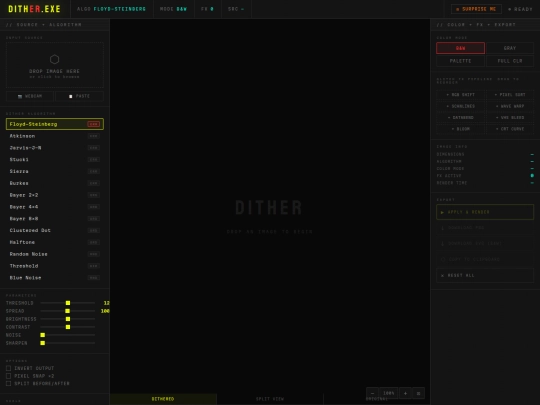This screenshot has width=540, height=405.
Task: Add Pixel Sort effect to pipeline
Action: point(510,95)
